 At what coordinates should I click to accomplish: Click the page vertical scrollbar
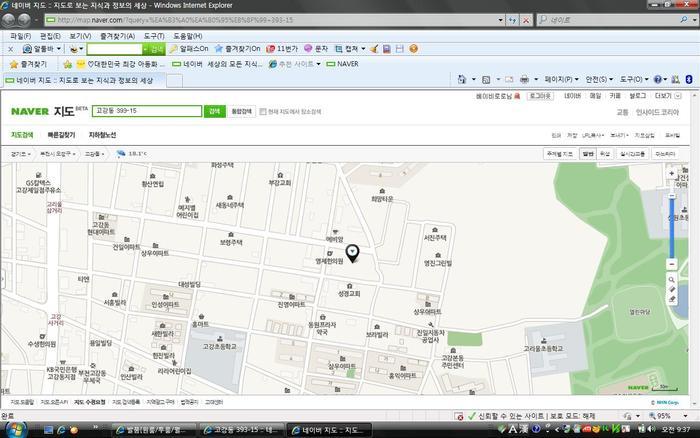695,250
